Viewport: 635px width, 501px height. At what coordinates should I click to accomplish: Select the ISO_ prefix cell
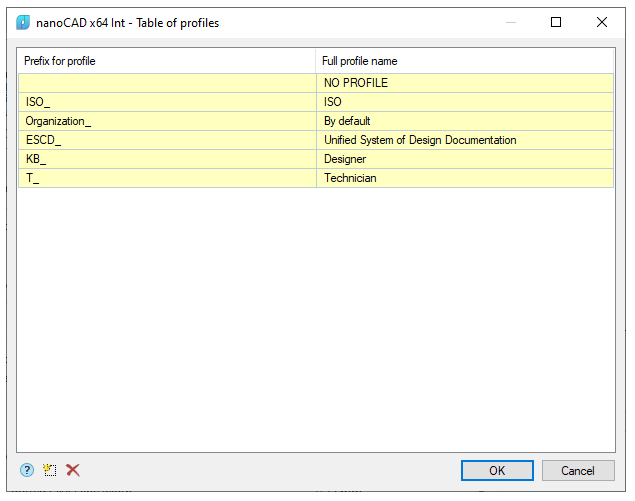[x=166, y=102]
